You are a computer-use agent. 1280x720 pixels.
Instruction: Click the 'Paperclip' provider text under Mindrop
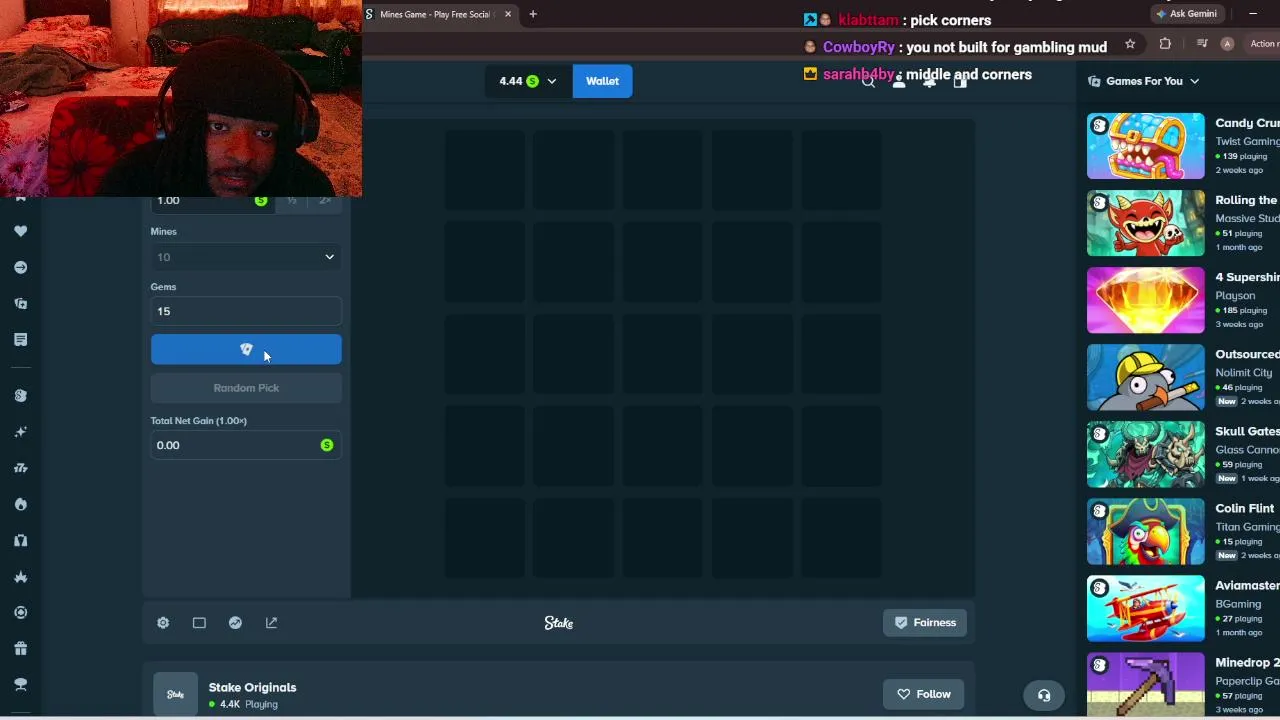tap(1247, 680)
